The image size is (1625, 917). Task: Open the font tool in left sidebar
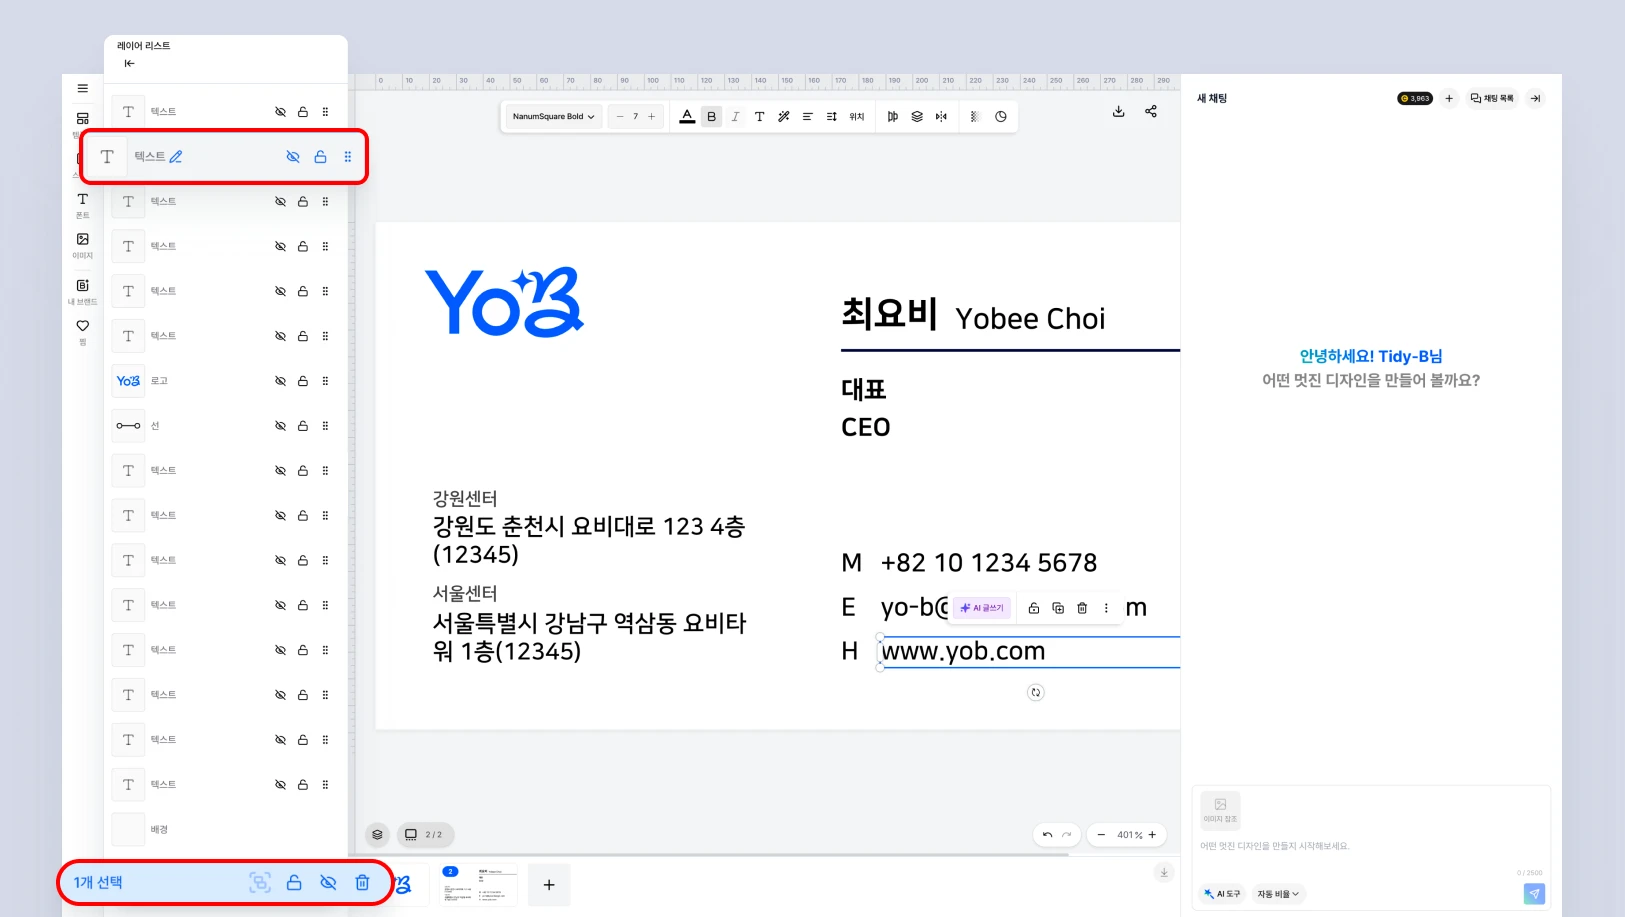83,204
